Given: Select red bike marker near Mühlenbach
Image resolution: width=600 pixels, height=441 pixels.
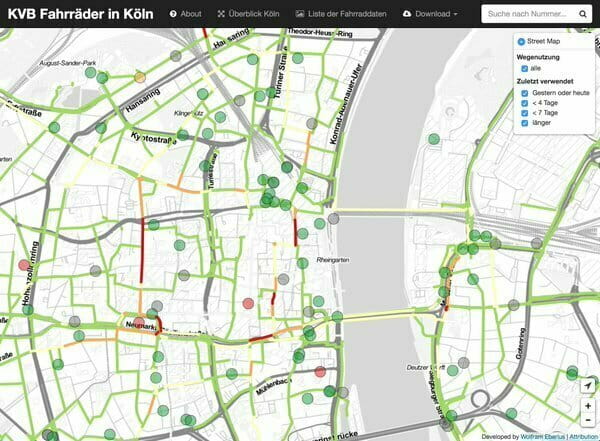Looking at the screenshot, I should click(320, 372).
